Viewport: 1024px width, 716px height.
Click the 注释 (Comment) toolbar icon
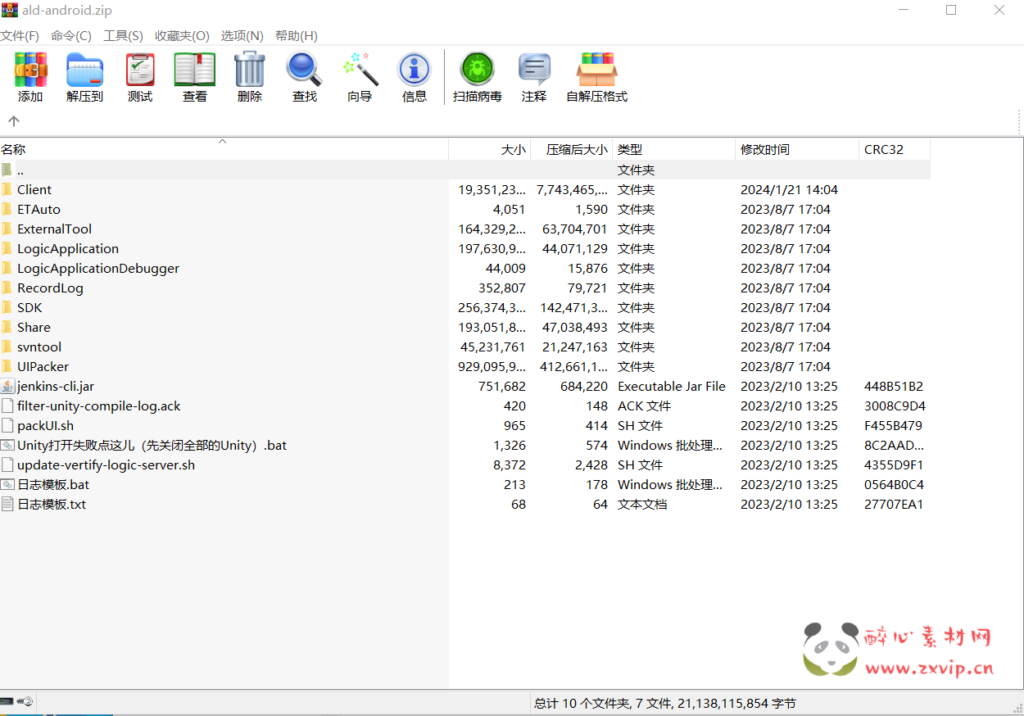click(x=534, y=77)
